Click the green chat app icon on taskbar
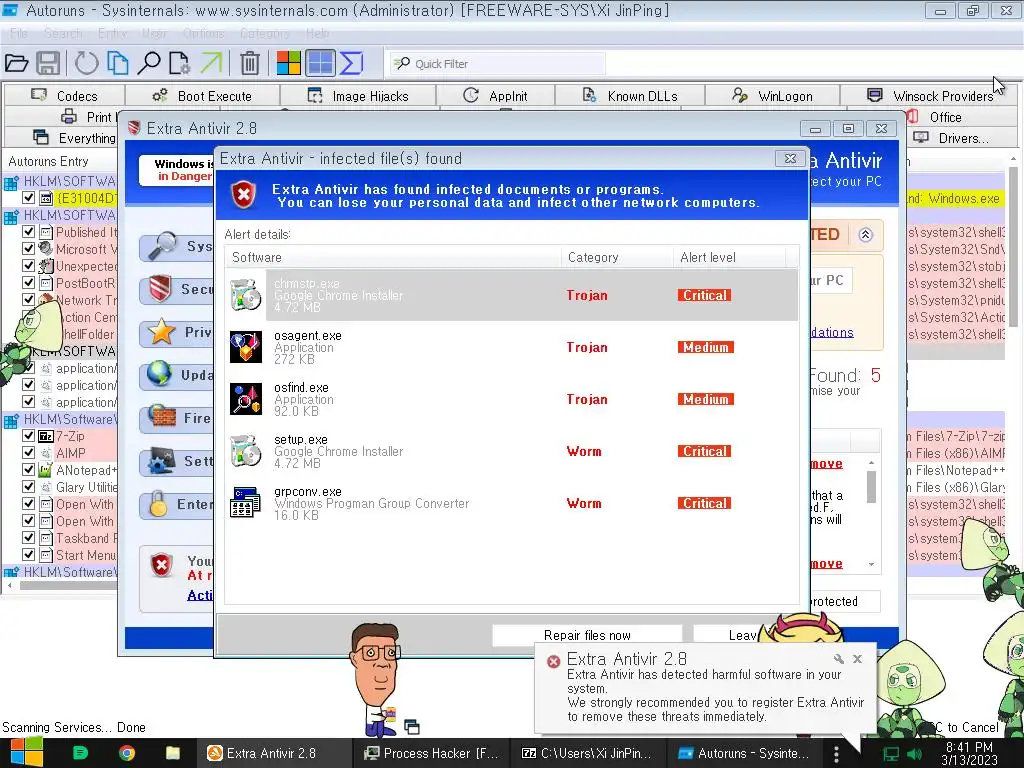 pos(80,753)
